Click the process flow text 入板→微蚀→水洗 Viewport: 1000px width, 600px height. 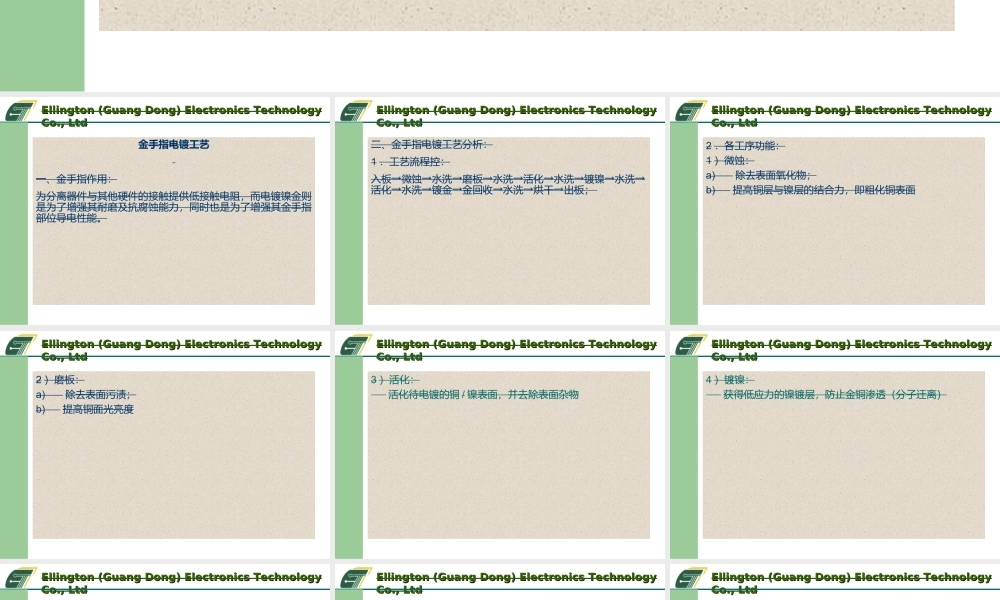click(x=508, y=184)
